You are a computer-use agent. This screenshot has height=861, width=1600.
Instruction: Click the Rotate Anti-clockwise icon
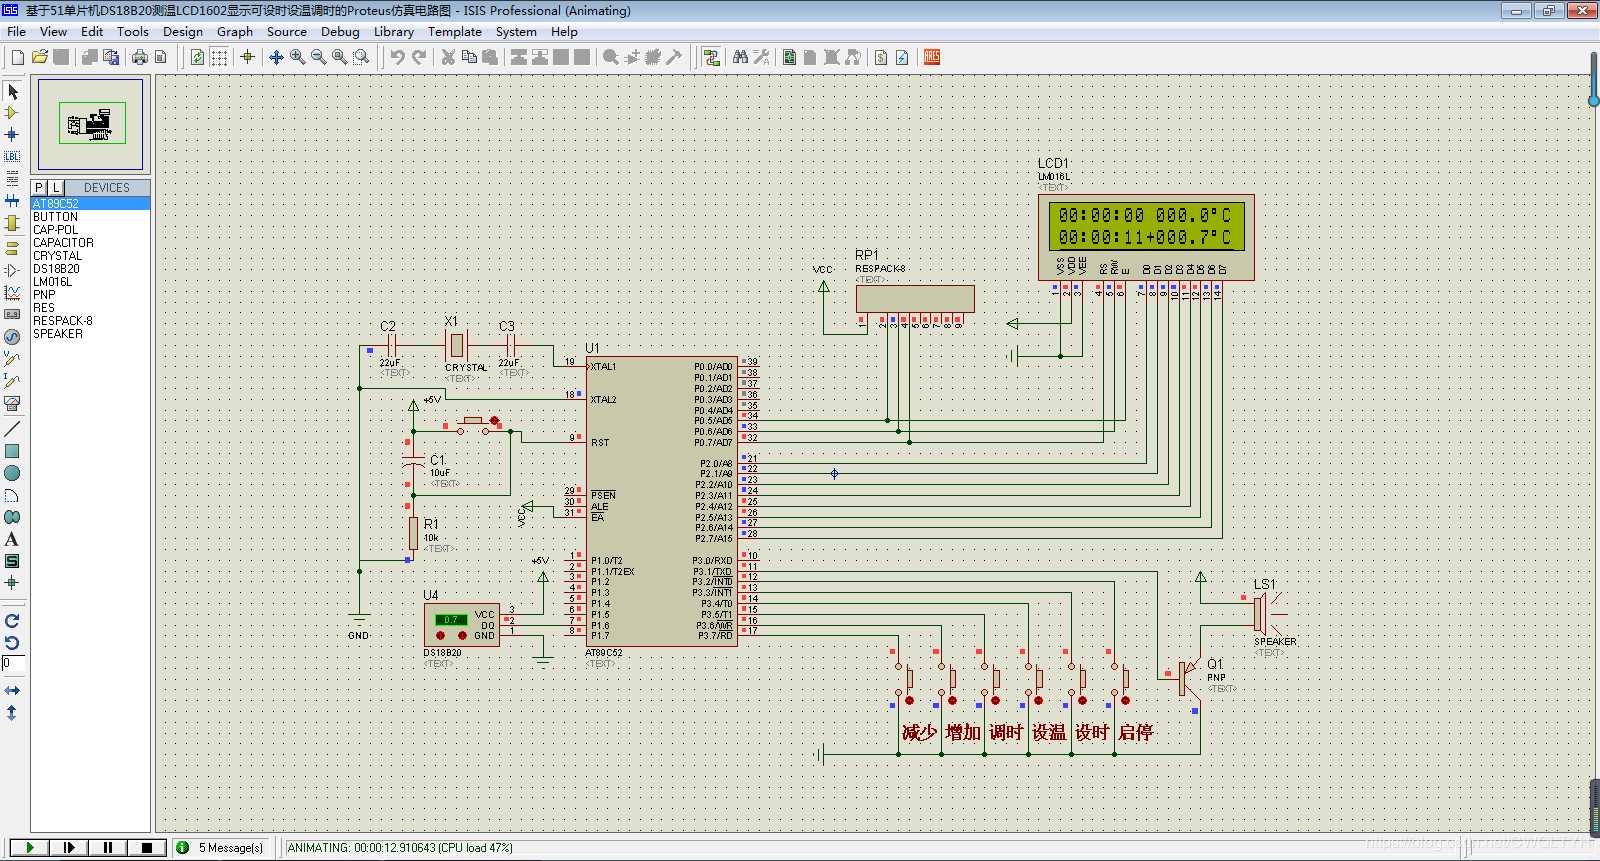pos(12,642)
